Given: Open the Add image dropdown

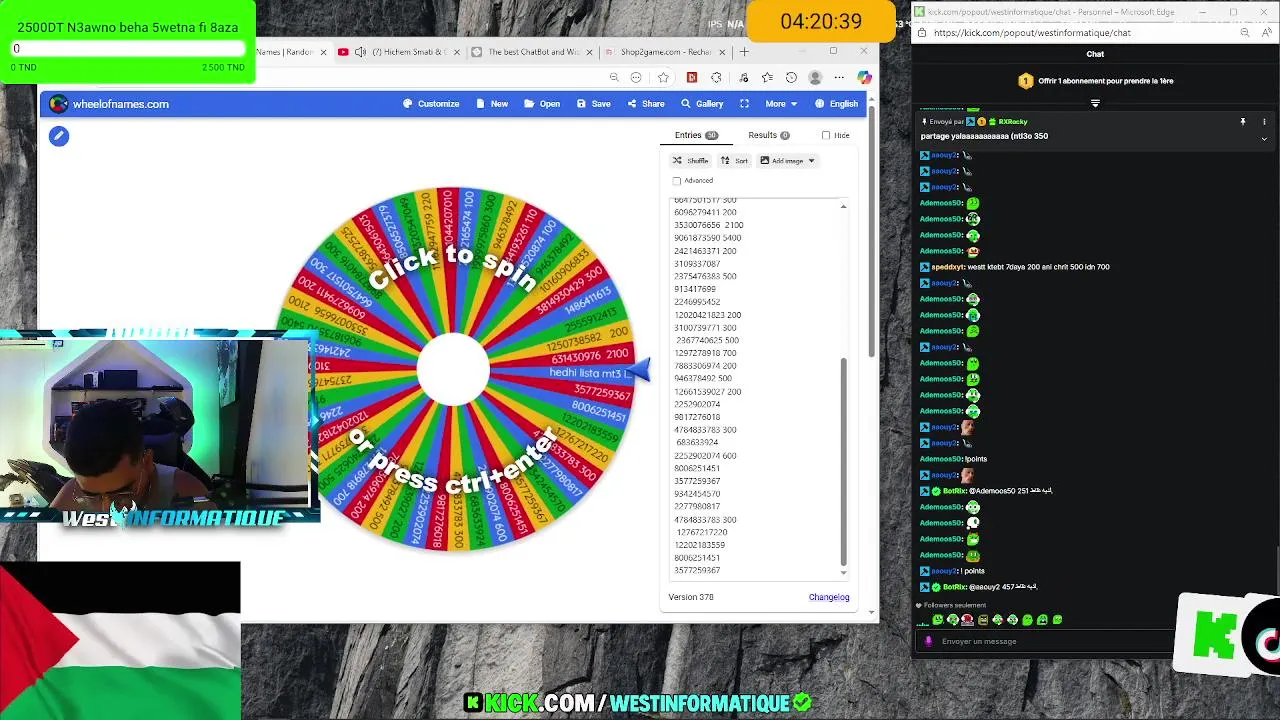Looking at the screenshot, I should (x=788, y=161).
